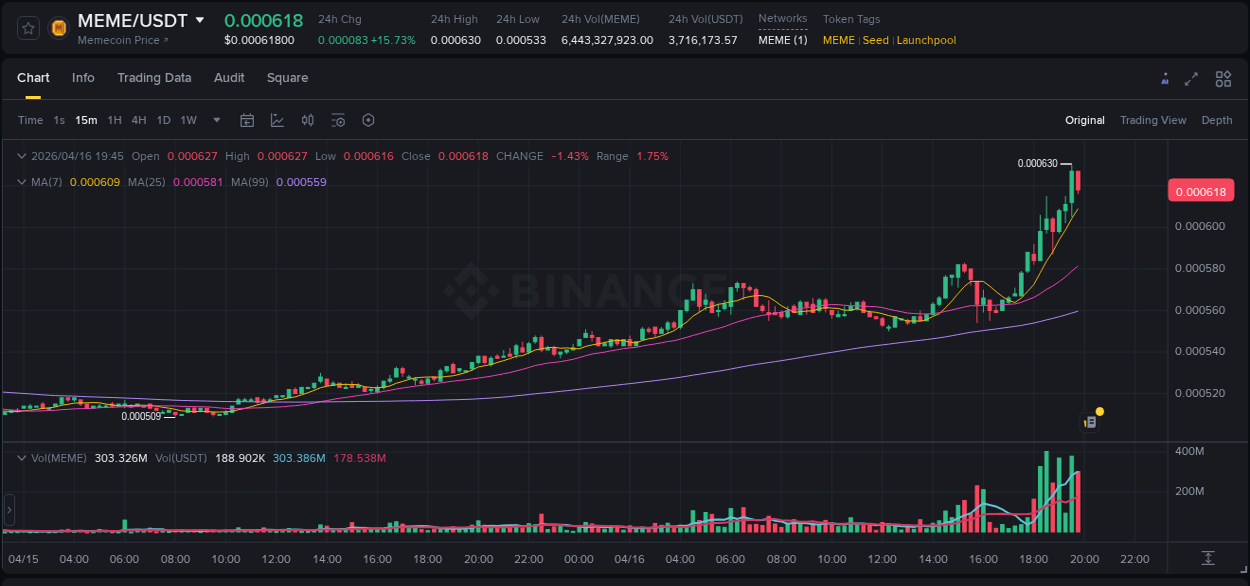The height and width of the screenshot is (586, 1250).
Task: Open the indicator list settings
Action: click(338, 120)
